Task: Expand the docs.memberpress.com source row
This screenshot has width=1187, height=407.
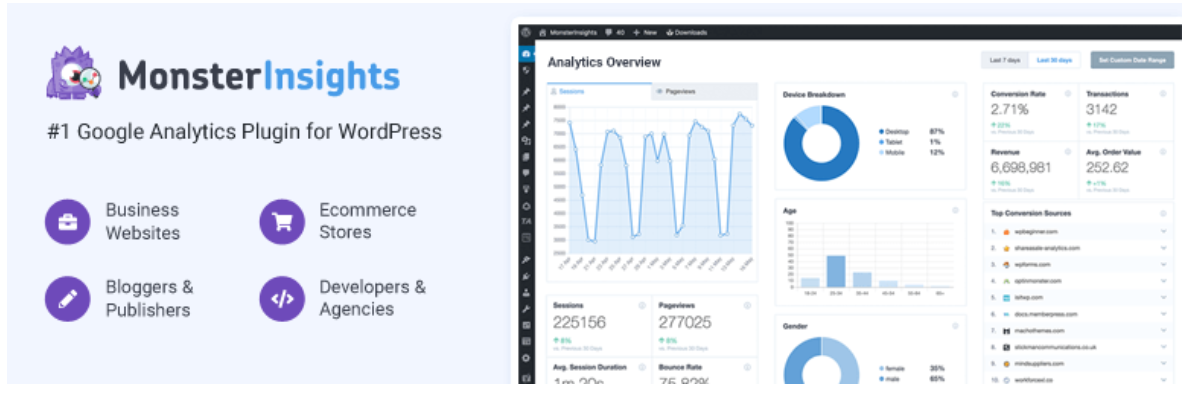Action: [x=1164, y=314]
